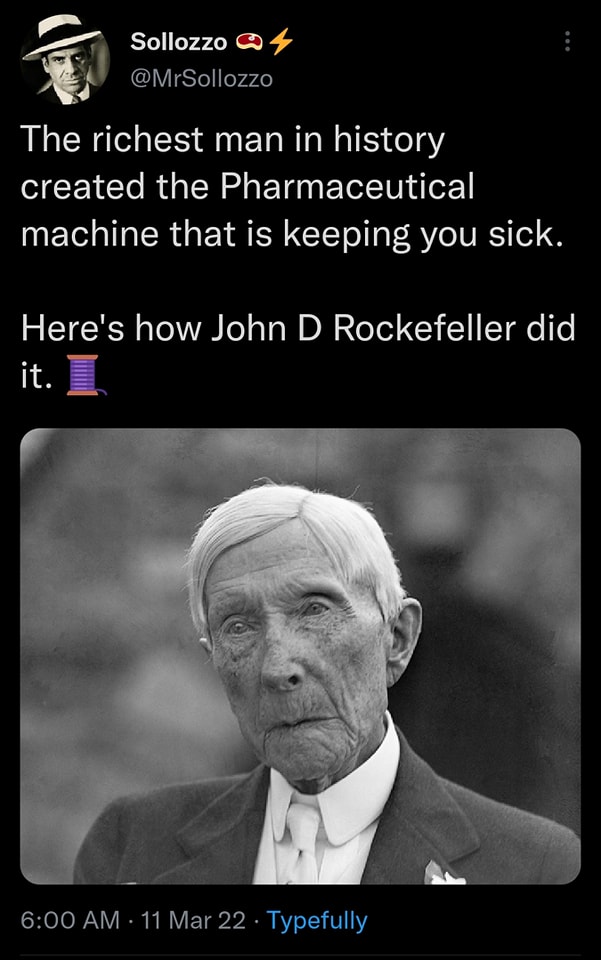Open the attached black-and-white portrait photo
601x960 pixels.
pos(300,656)
